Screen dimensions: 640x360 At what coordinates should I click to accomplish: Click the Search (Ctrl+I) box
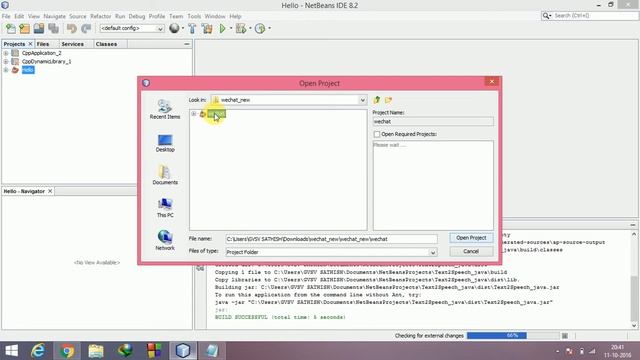coord(595,16)
